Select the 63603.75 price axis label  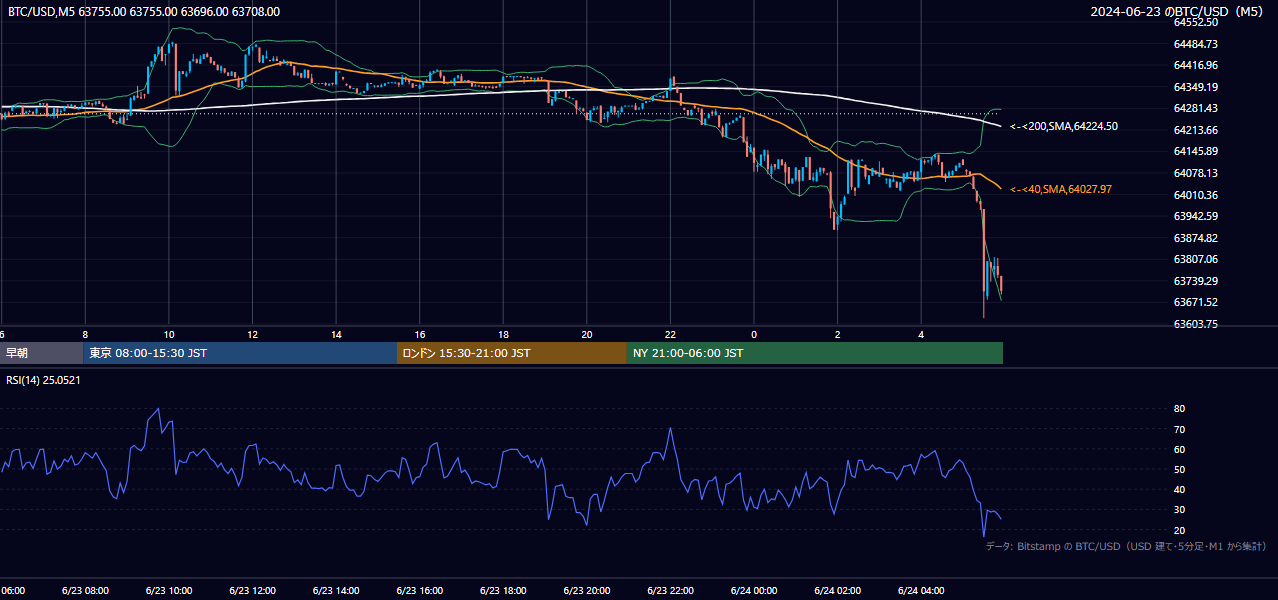(1195, 324)
